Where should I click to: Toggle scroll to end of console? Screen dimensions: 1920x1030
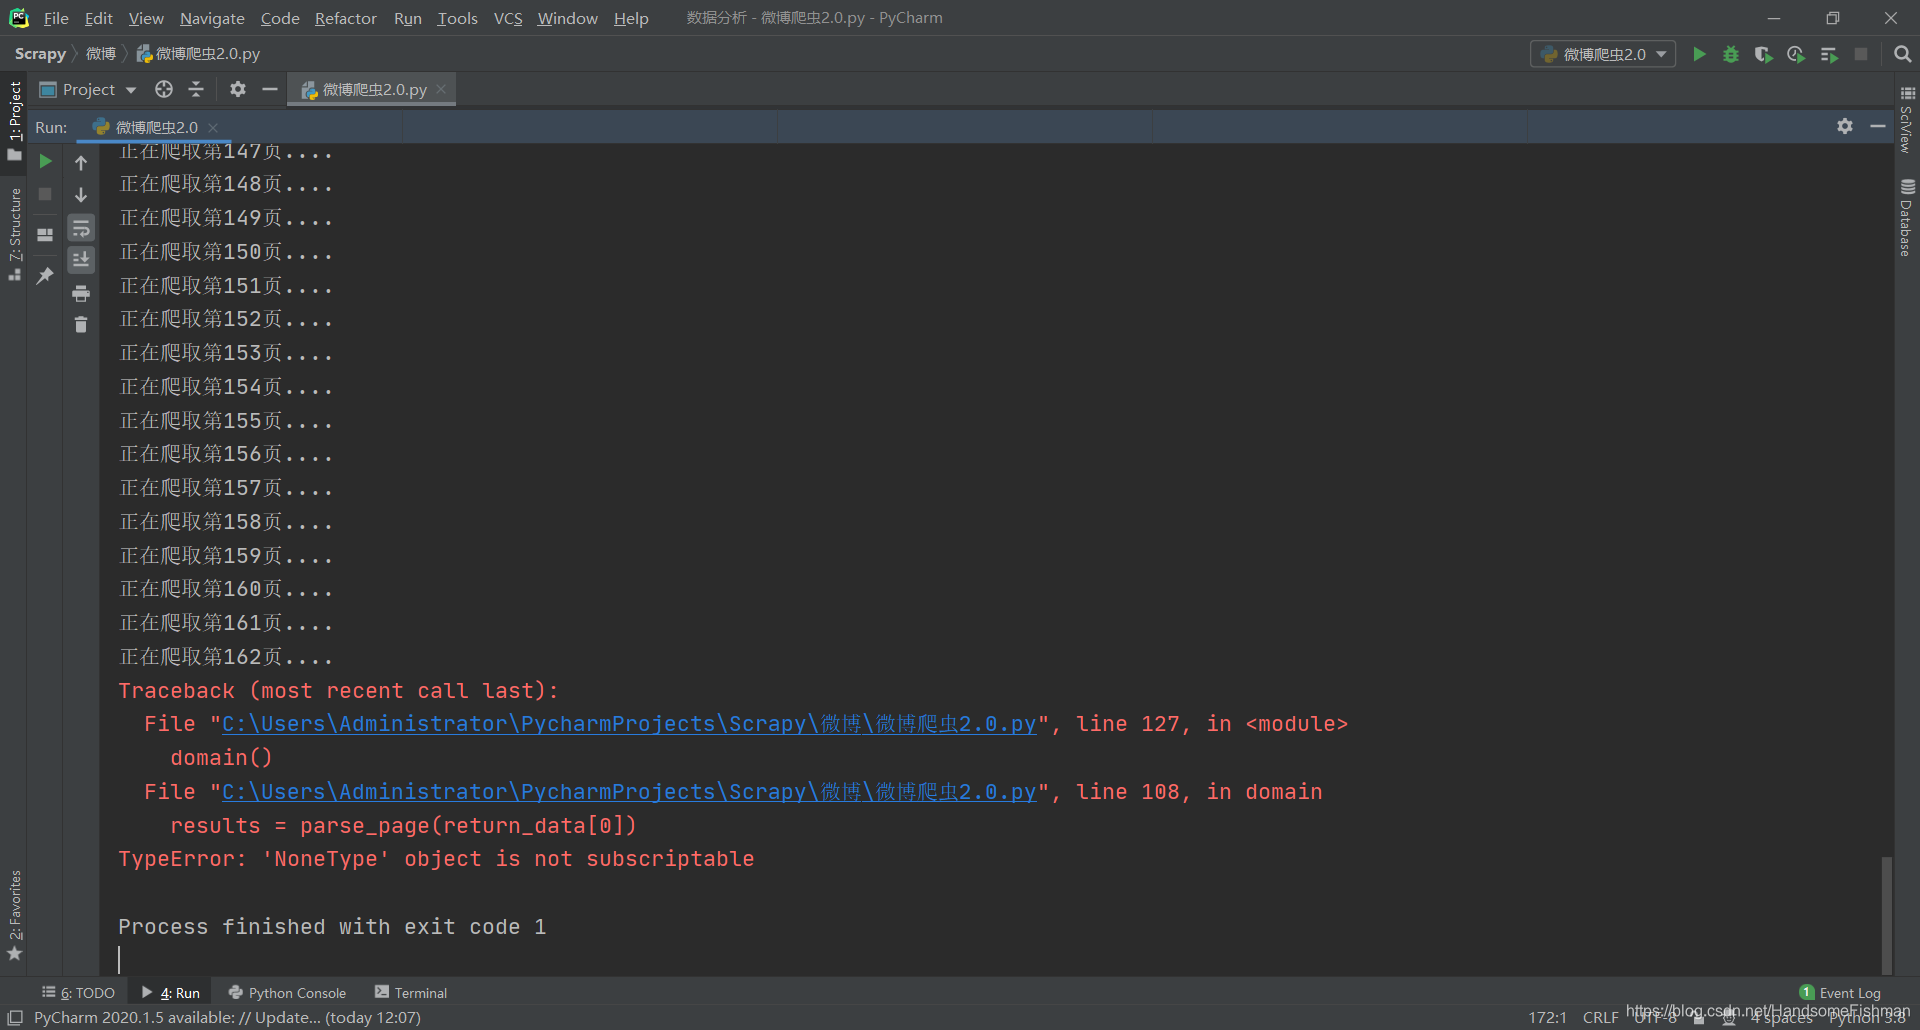(x=81, y=260)
